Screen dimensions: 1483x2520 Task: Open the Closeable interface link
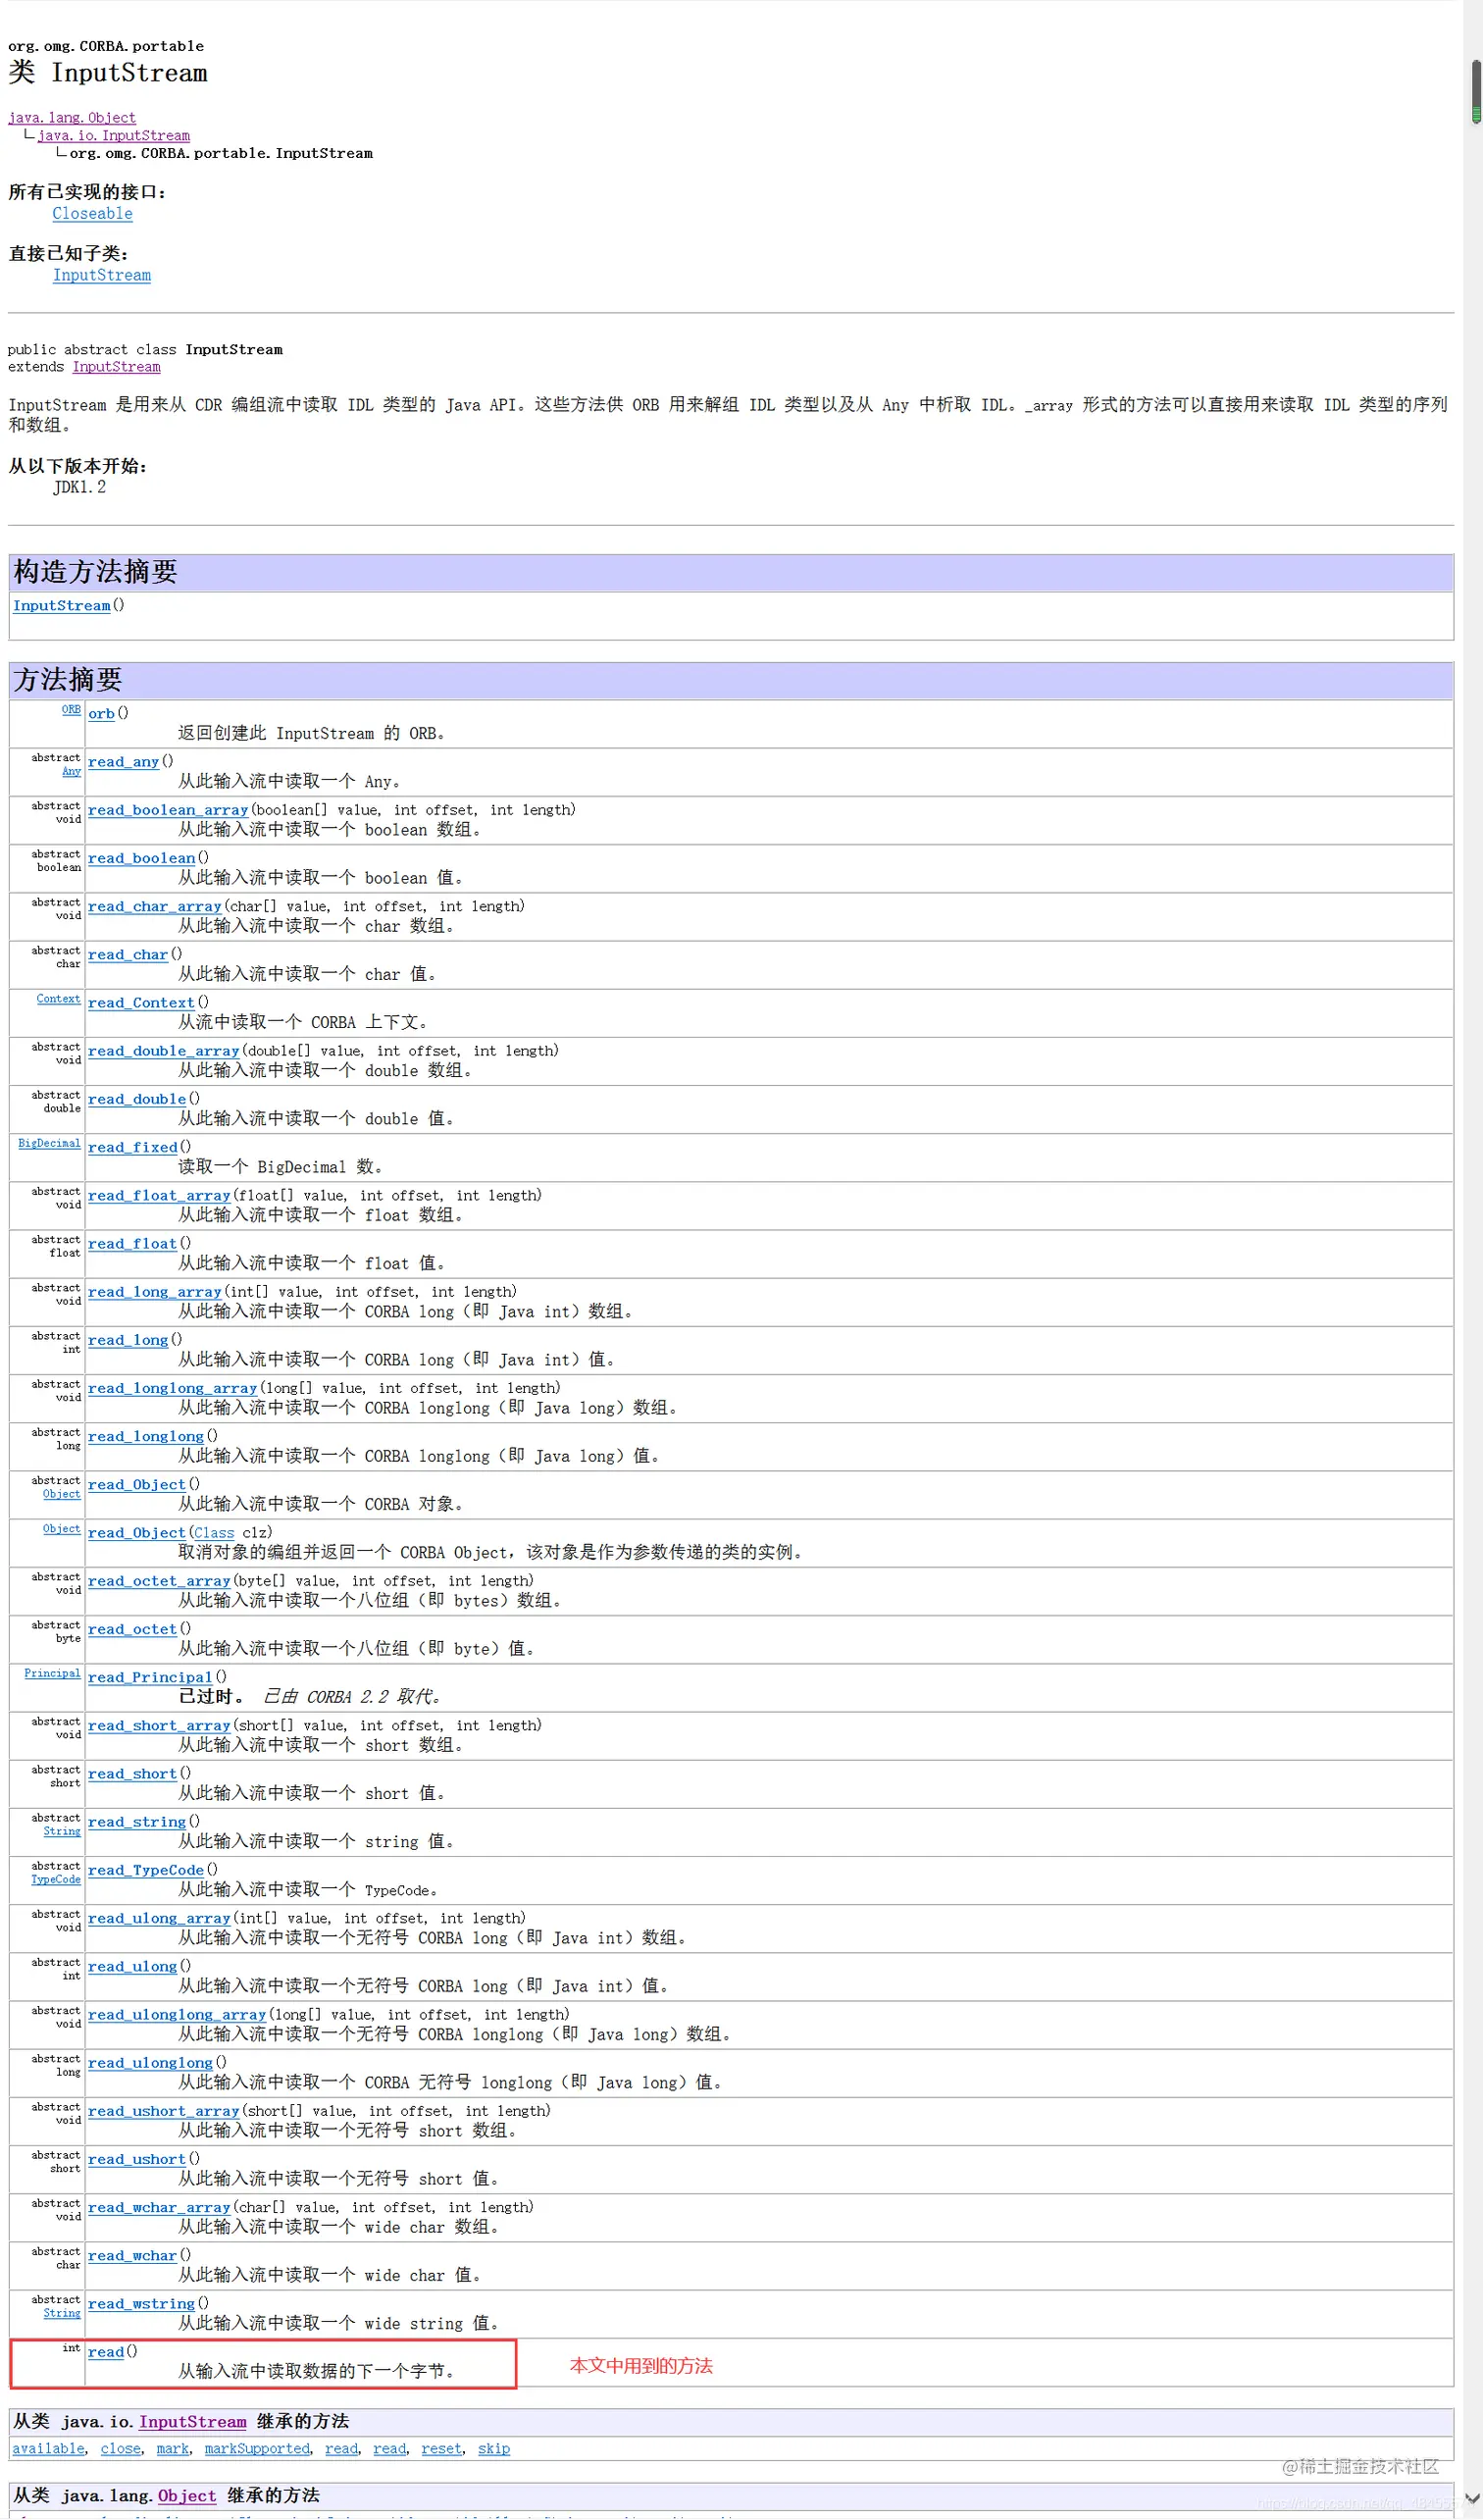coord(92,214)
